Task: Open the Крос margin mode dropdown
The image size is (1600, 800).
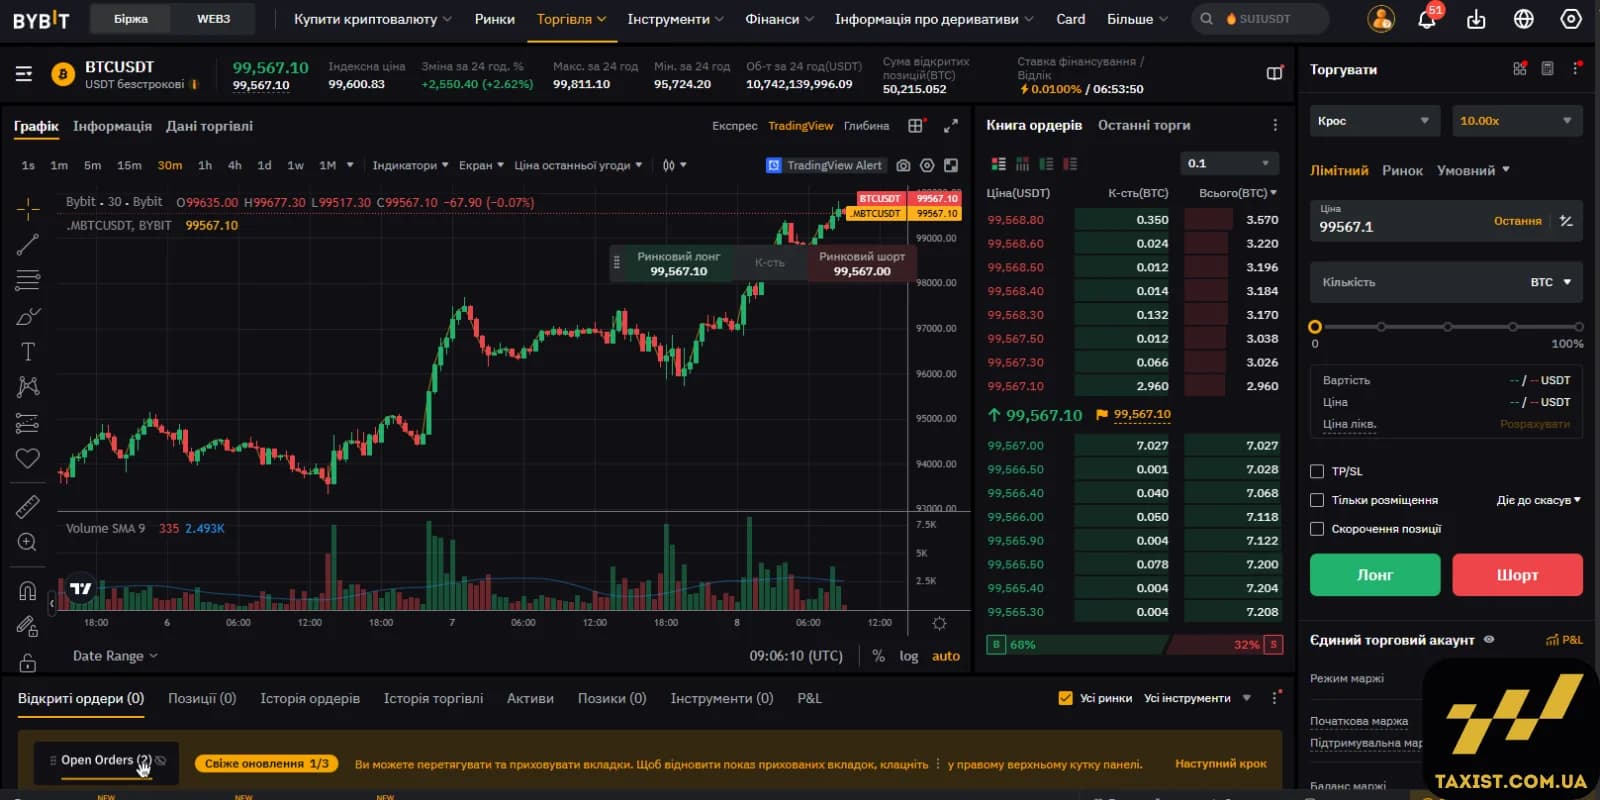Action: tap(1375, 121)
